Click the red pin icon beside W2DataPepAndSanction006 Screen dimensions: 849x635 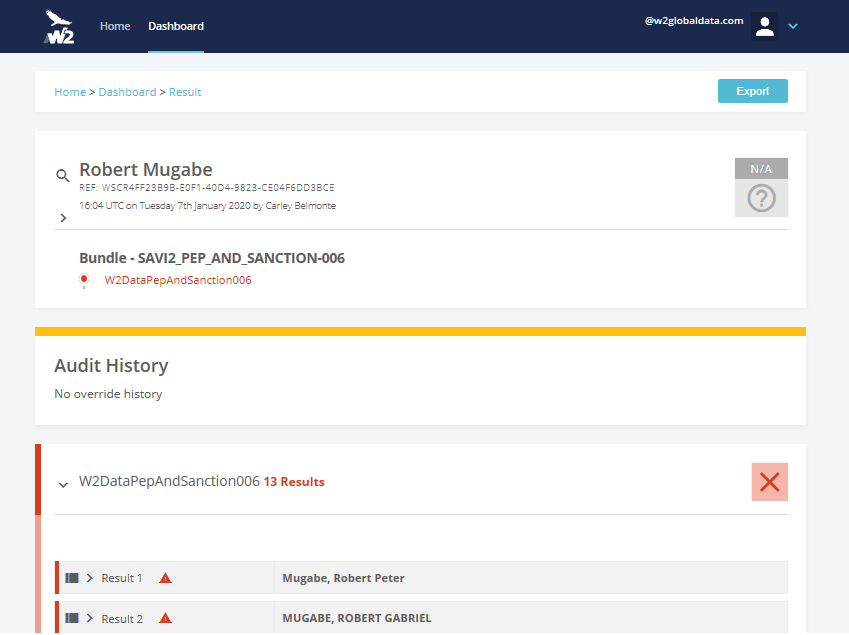(84, 280)
